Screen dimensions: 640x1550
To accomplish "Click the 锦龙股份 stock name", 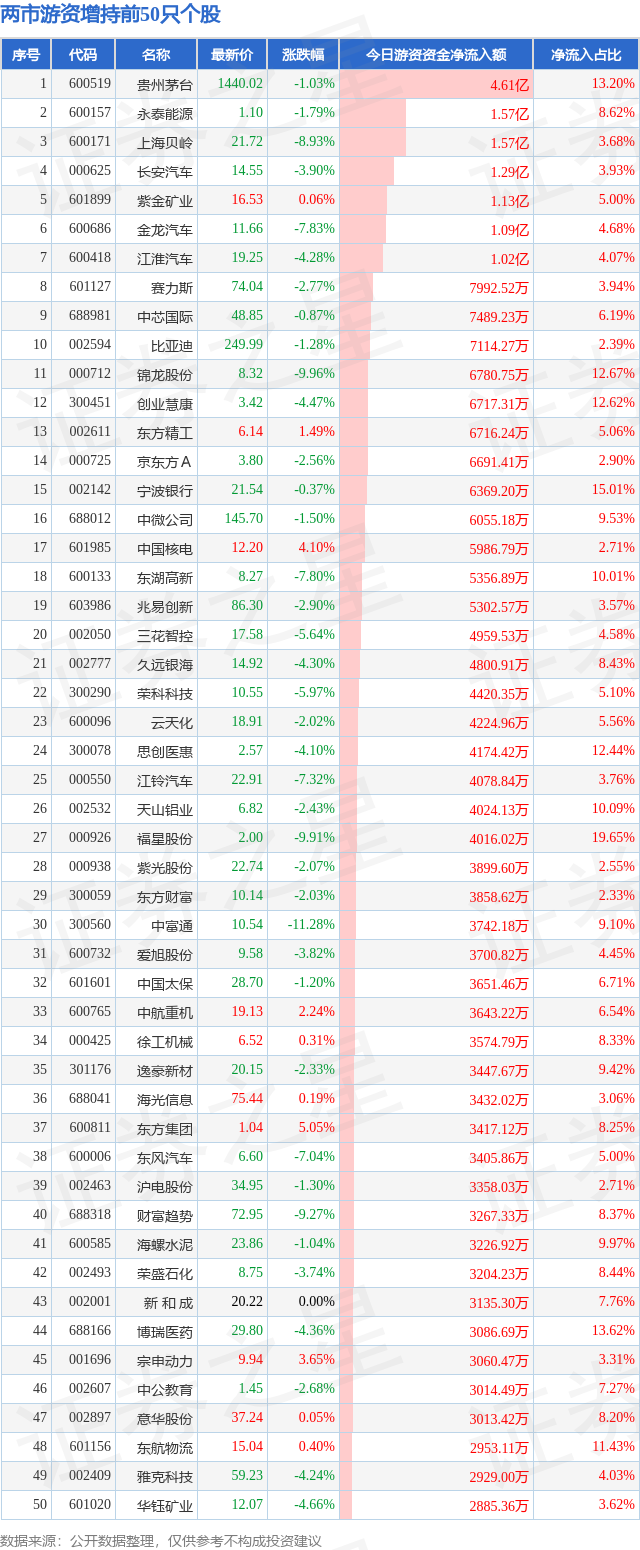I will [x=165, y=375].
